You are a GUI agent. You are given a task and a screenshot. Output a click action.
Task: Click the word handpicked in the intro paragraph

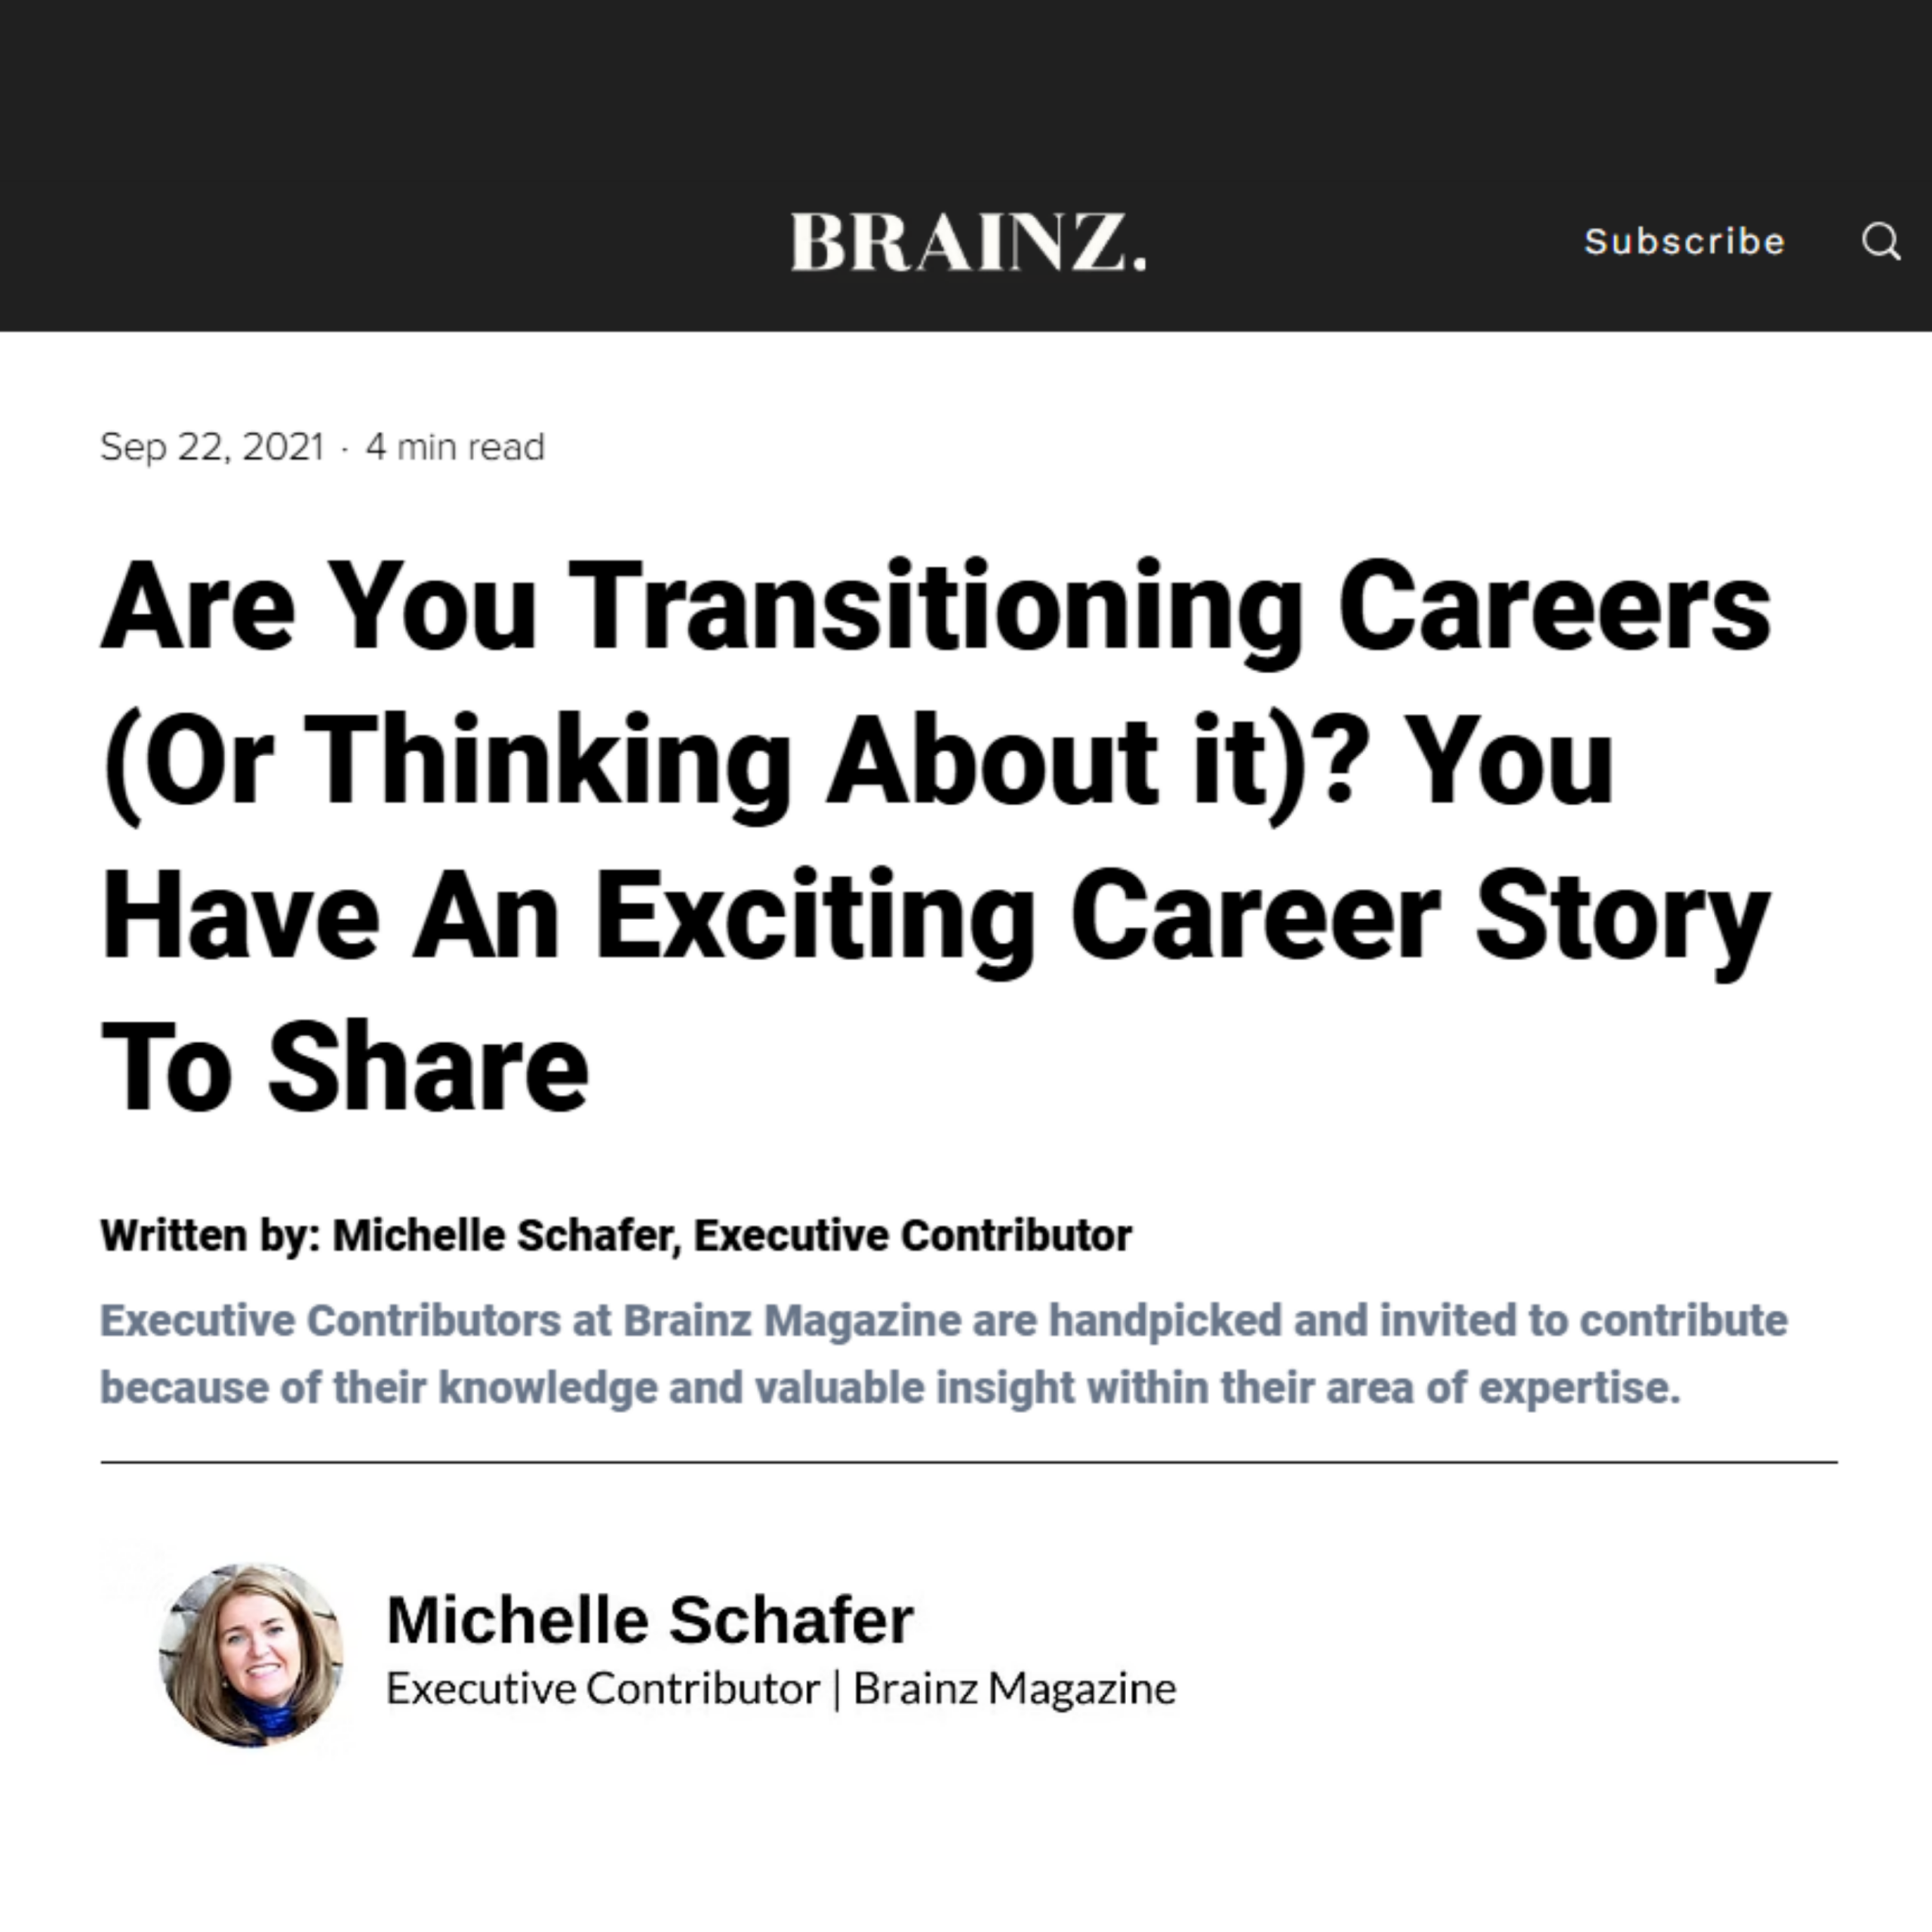[x=1165, y=1321]
